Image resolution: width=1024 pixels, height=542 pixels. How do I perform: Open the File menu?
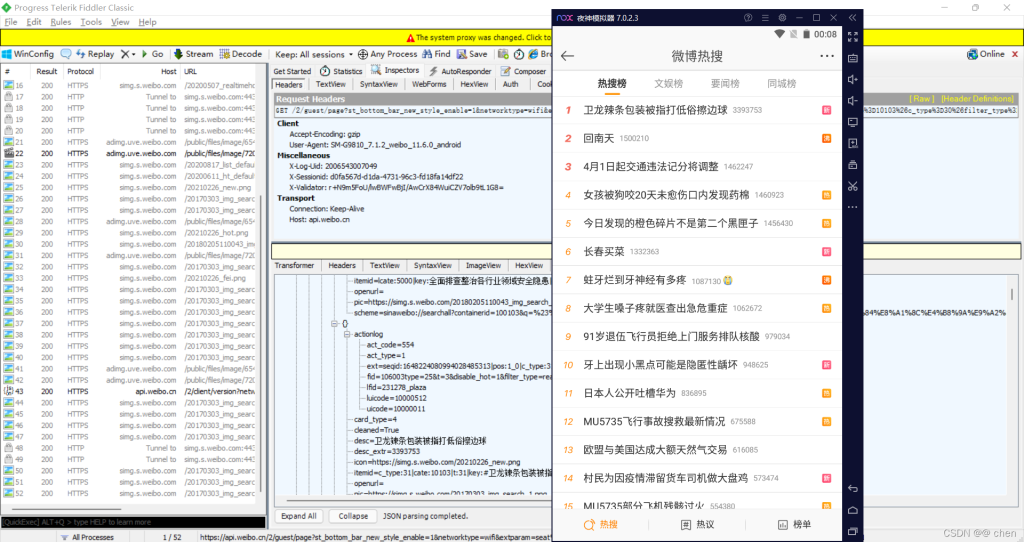pyautogui.click(x=11, y=22)
